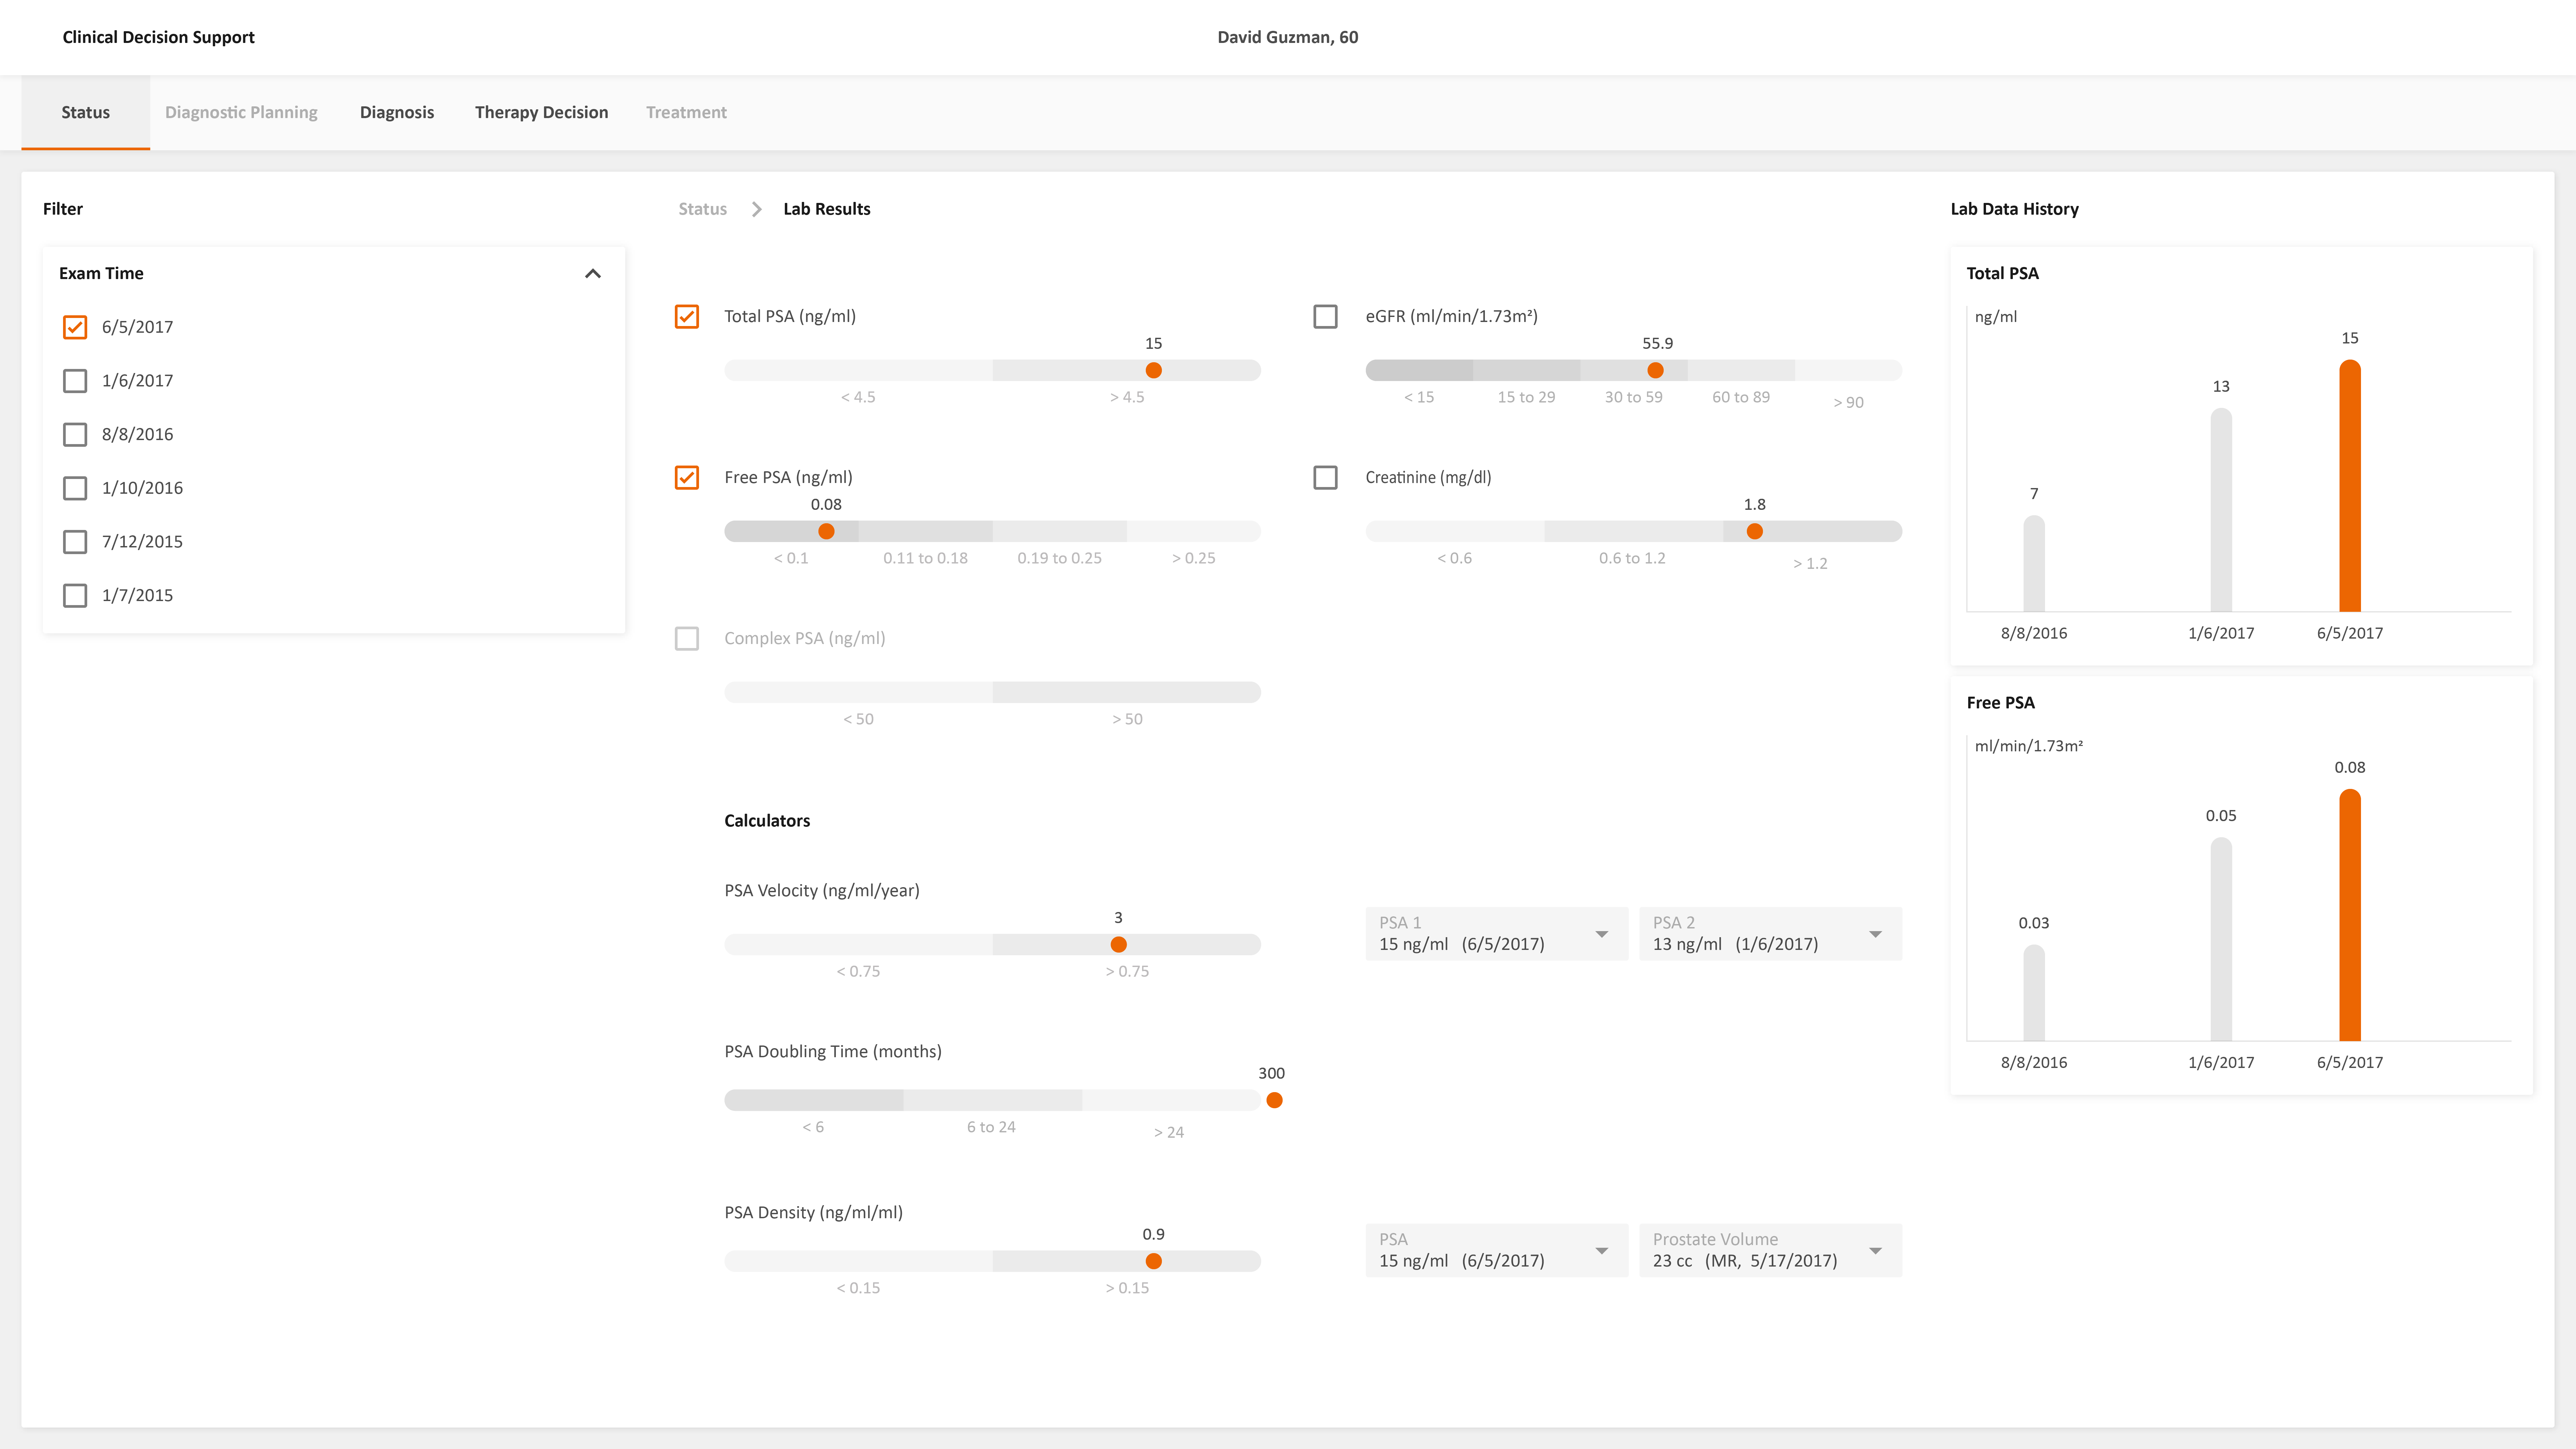This screenshot has height=1449, width=2576.
Task: Click the Free PSA slider marker at 0.08
Action: coord(826,531)
